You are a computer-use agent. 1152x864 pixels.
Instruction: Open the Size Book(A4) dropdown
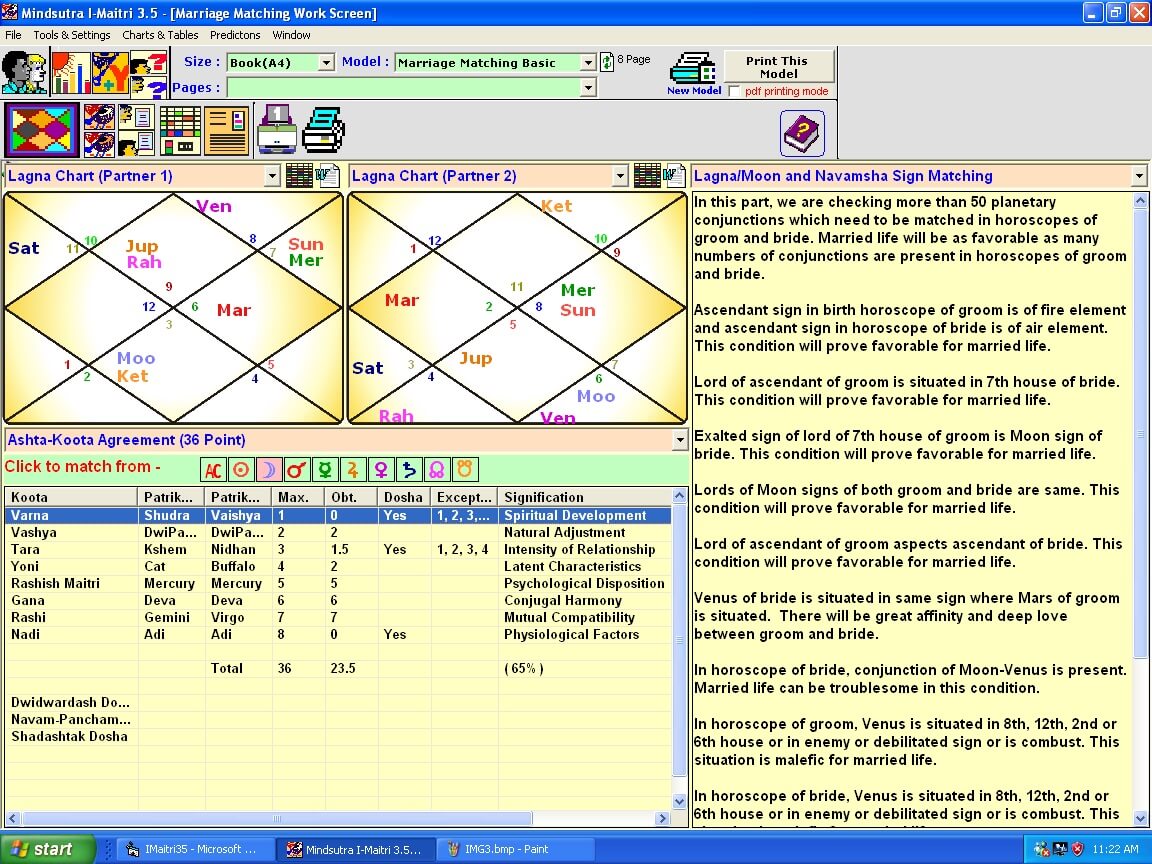point(326,63)
